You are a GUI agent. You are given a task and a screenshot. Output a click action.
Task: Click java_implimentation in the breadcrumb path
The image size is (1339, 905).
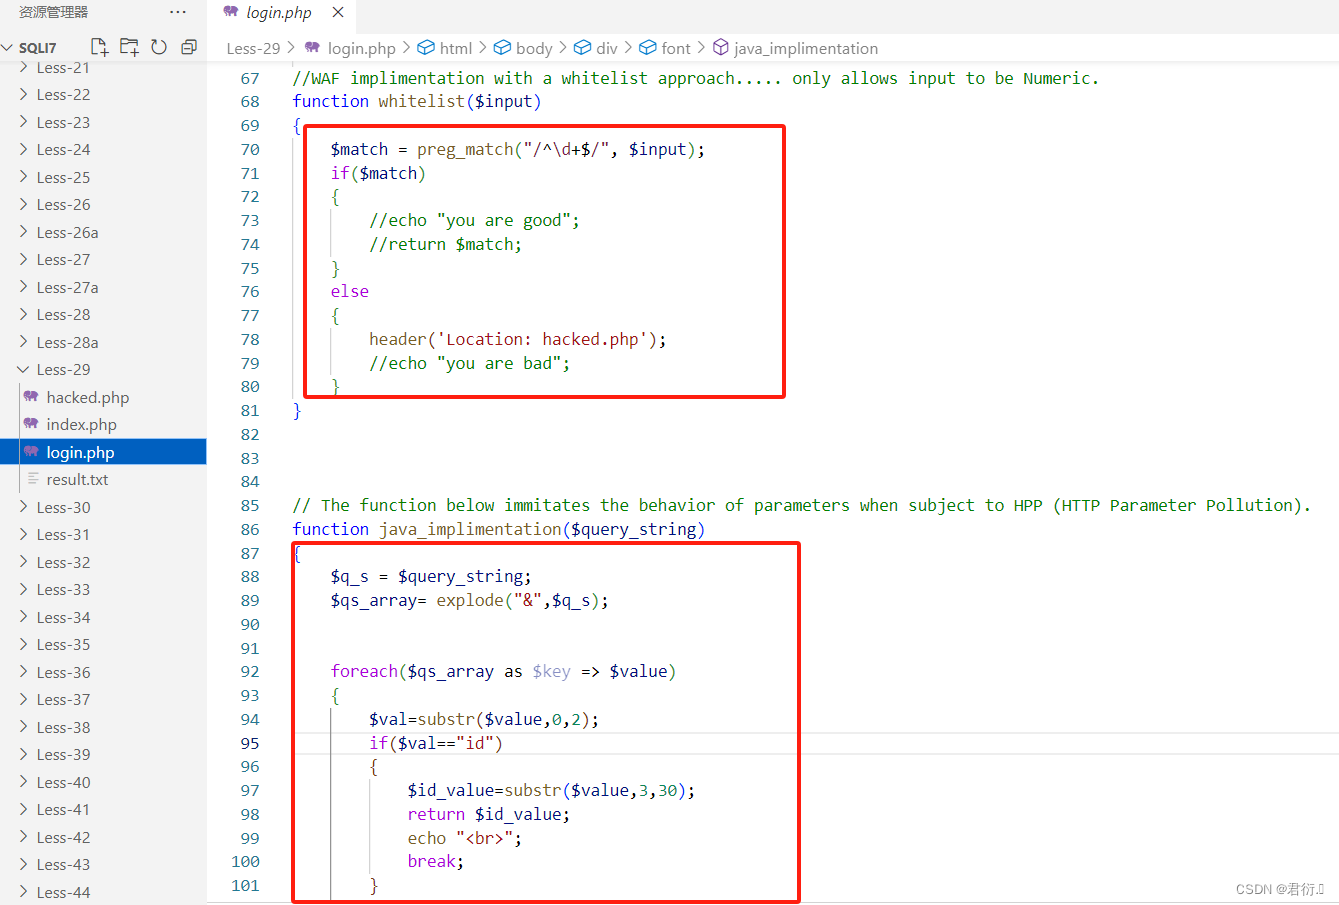tap(806, 48)
